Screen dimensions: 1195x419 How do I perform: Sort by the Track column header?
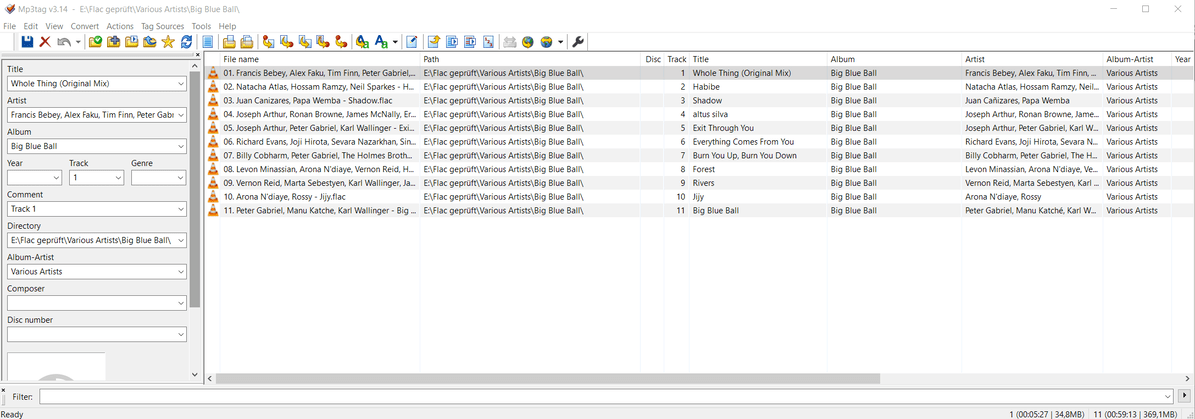677,59
